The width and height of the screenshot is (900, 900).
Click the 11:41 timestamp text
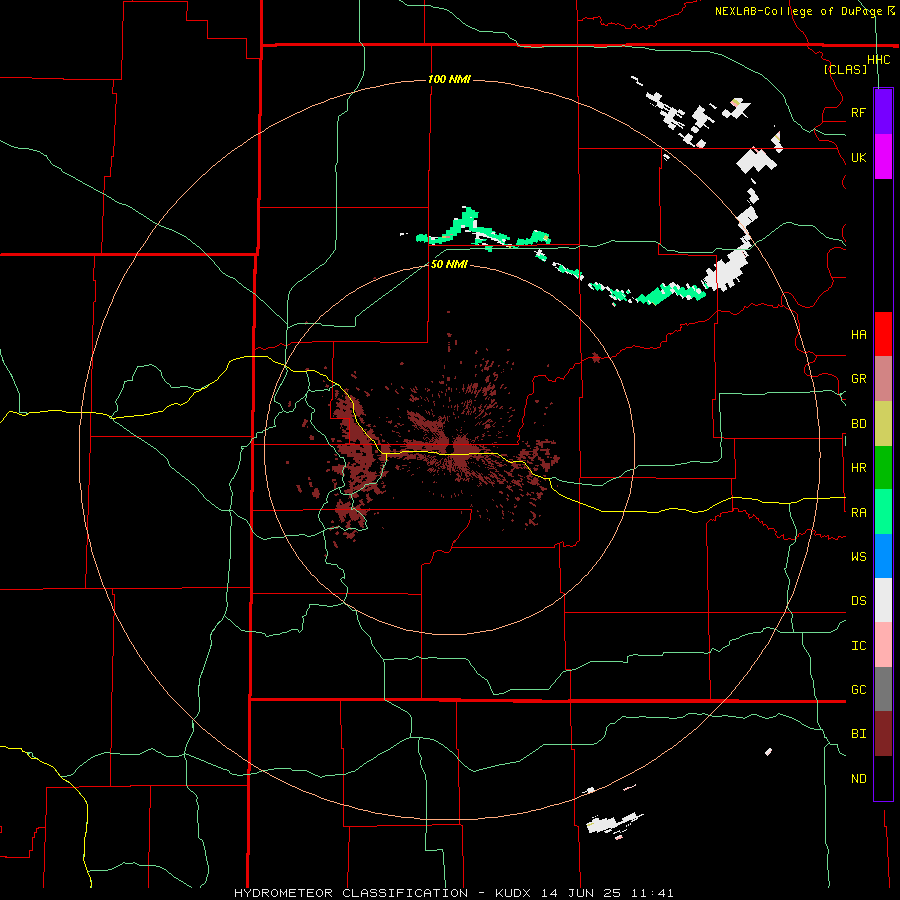tap(651, 893)
